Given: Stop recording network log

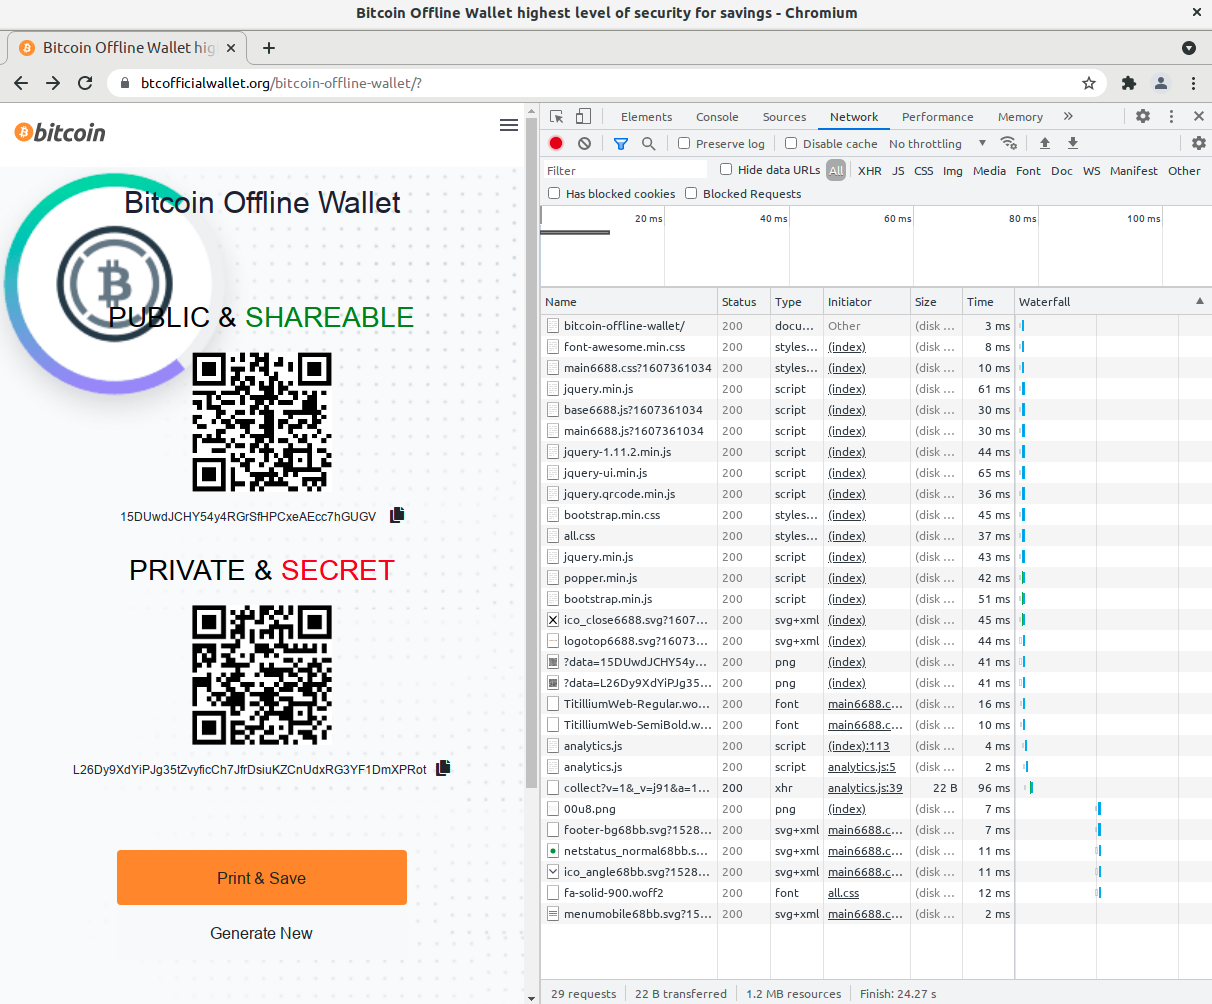Looking at the screenshot, I should point(556,143).
